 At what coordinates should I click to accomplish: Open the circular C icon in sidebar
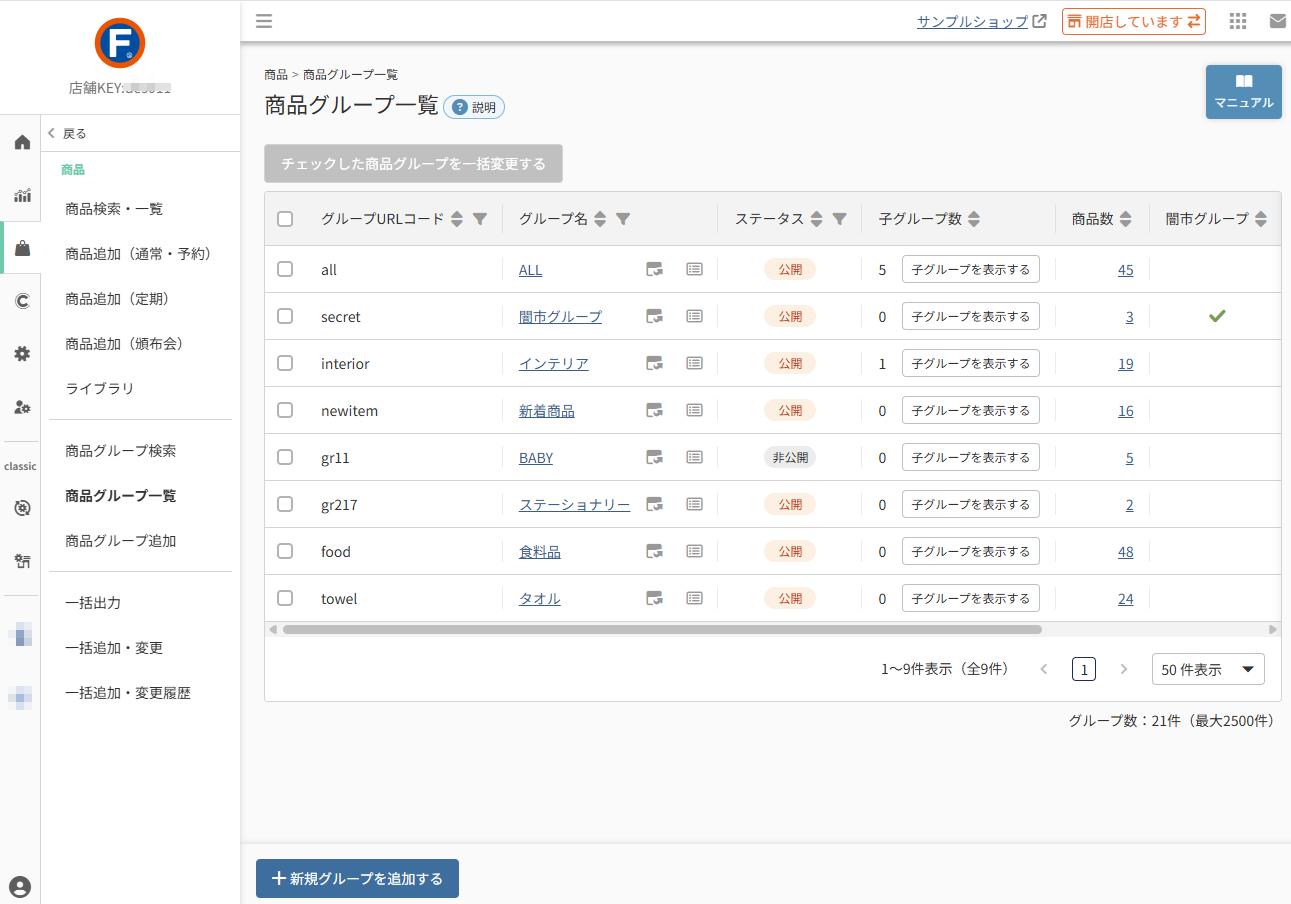[x=22, y=301]
